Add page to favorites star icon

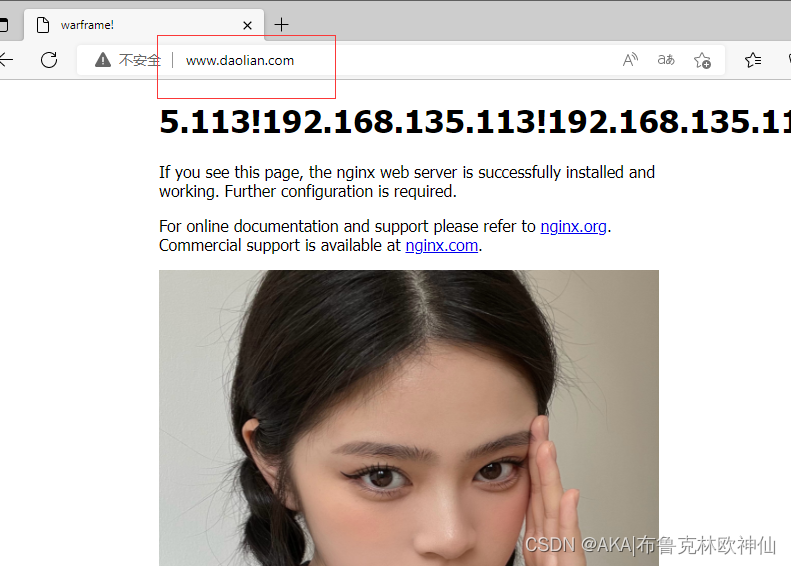coord(702,61)
